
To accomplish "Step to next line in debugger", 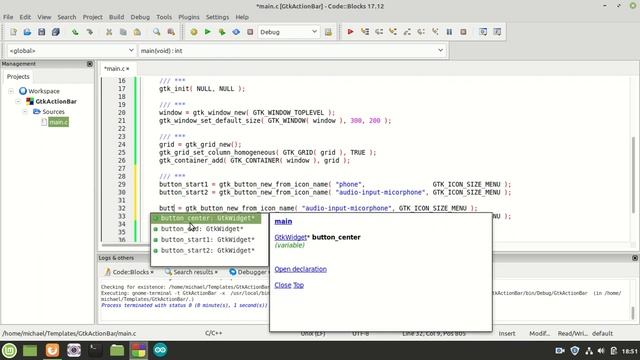I will pos(379,32).
